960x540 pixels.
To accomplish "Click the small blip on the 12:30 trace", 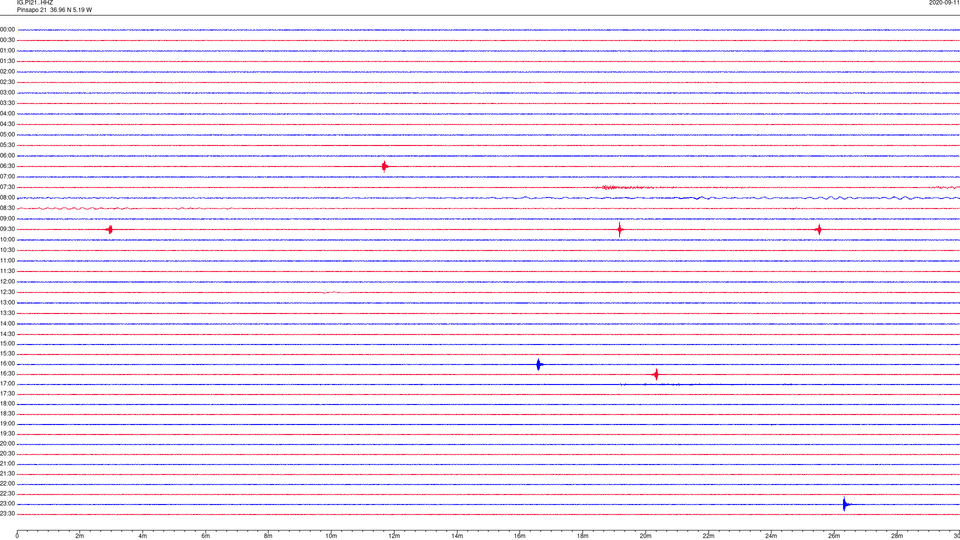I will click(x=331, y=293).
